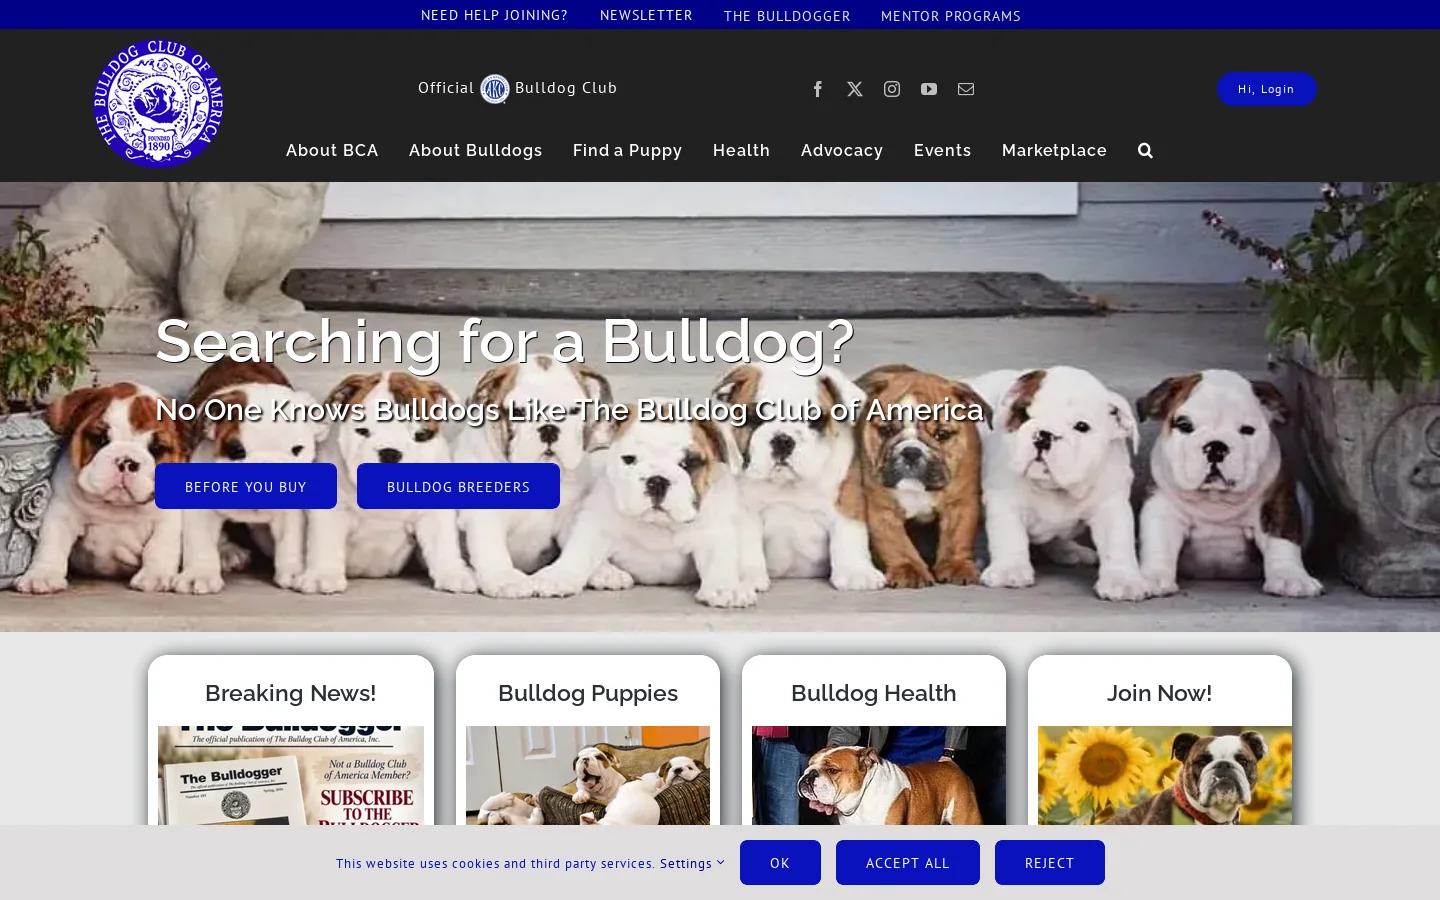Open the sunflower bulldog image
This screenshot has height=900, width=1440.
click(1165, 775)
